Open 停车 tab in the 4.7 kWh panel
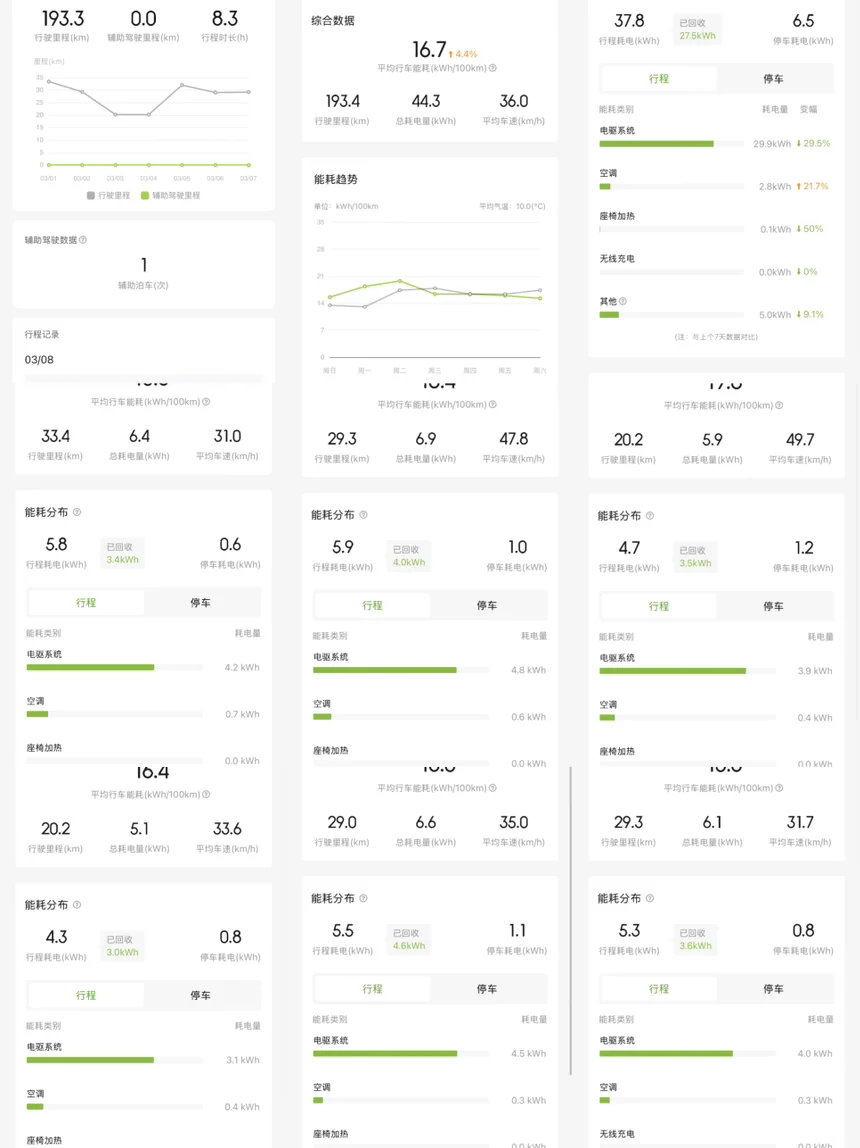The height and width of the screenshot is (1148, 860). point(773,606)
